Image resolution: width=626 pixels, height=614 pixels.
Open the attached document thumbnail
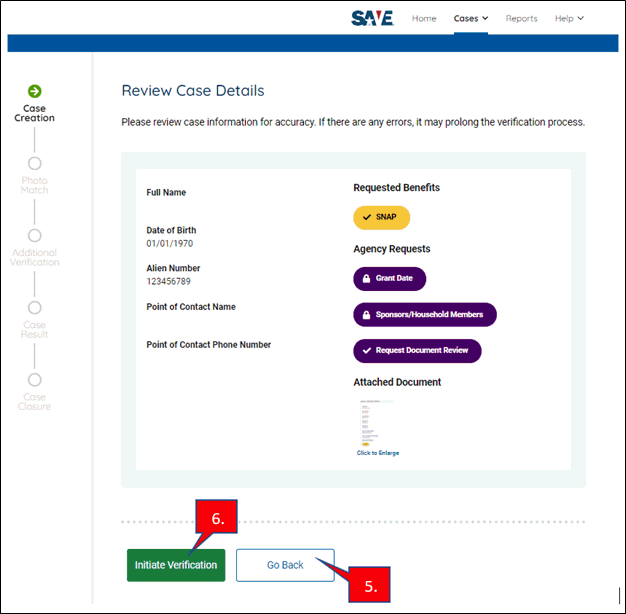click(x=375, y=423)
